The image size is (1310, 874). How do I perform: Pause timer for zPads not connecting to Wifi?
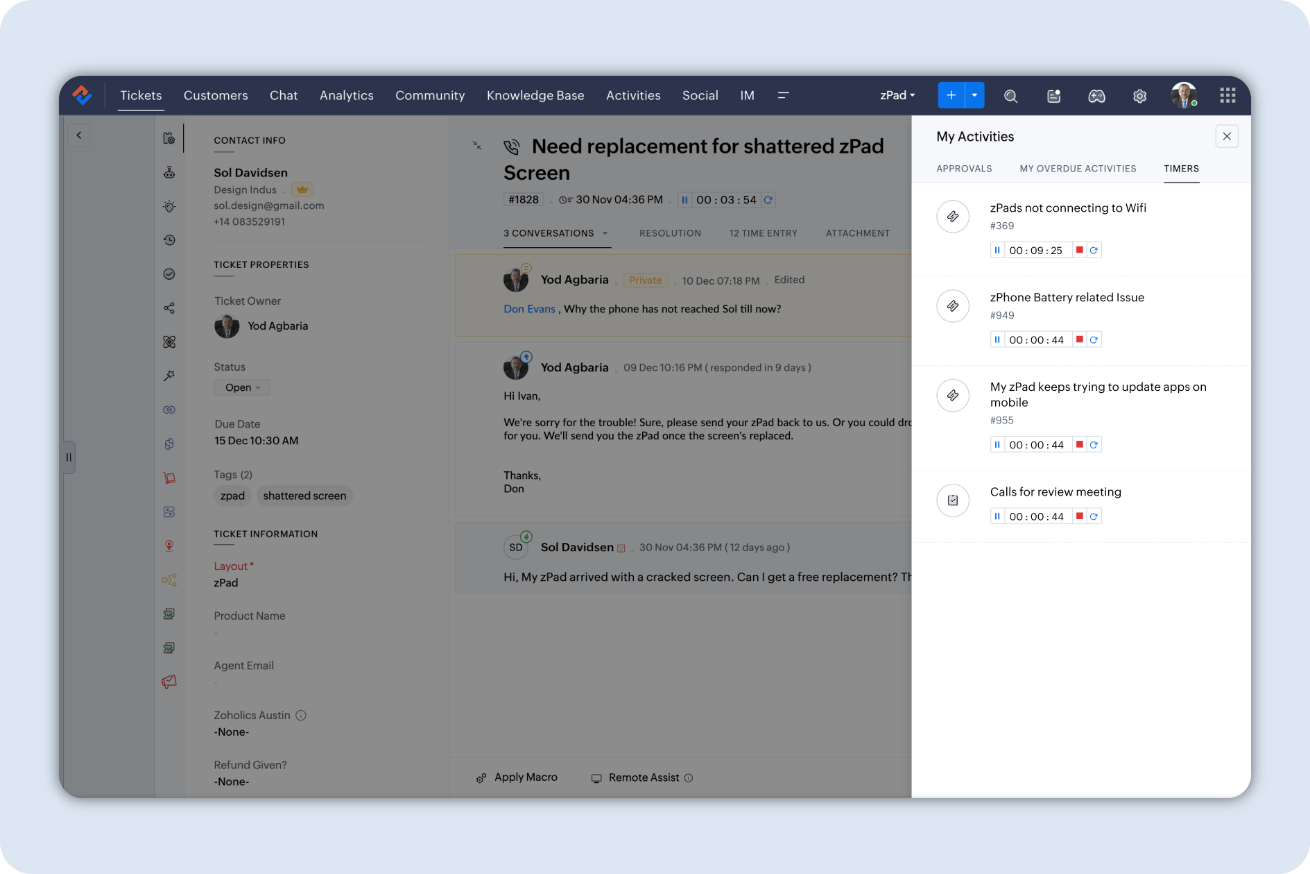point(997,250)
